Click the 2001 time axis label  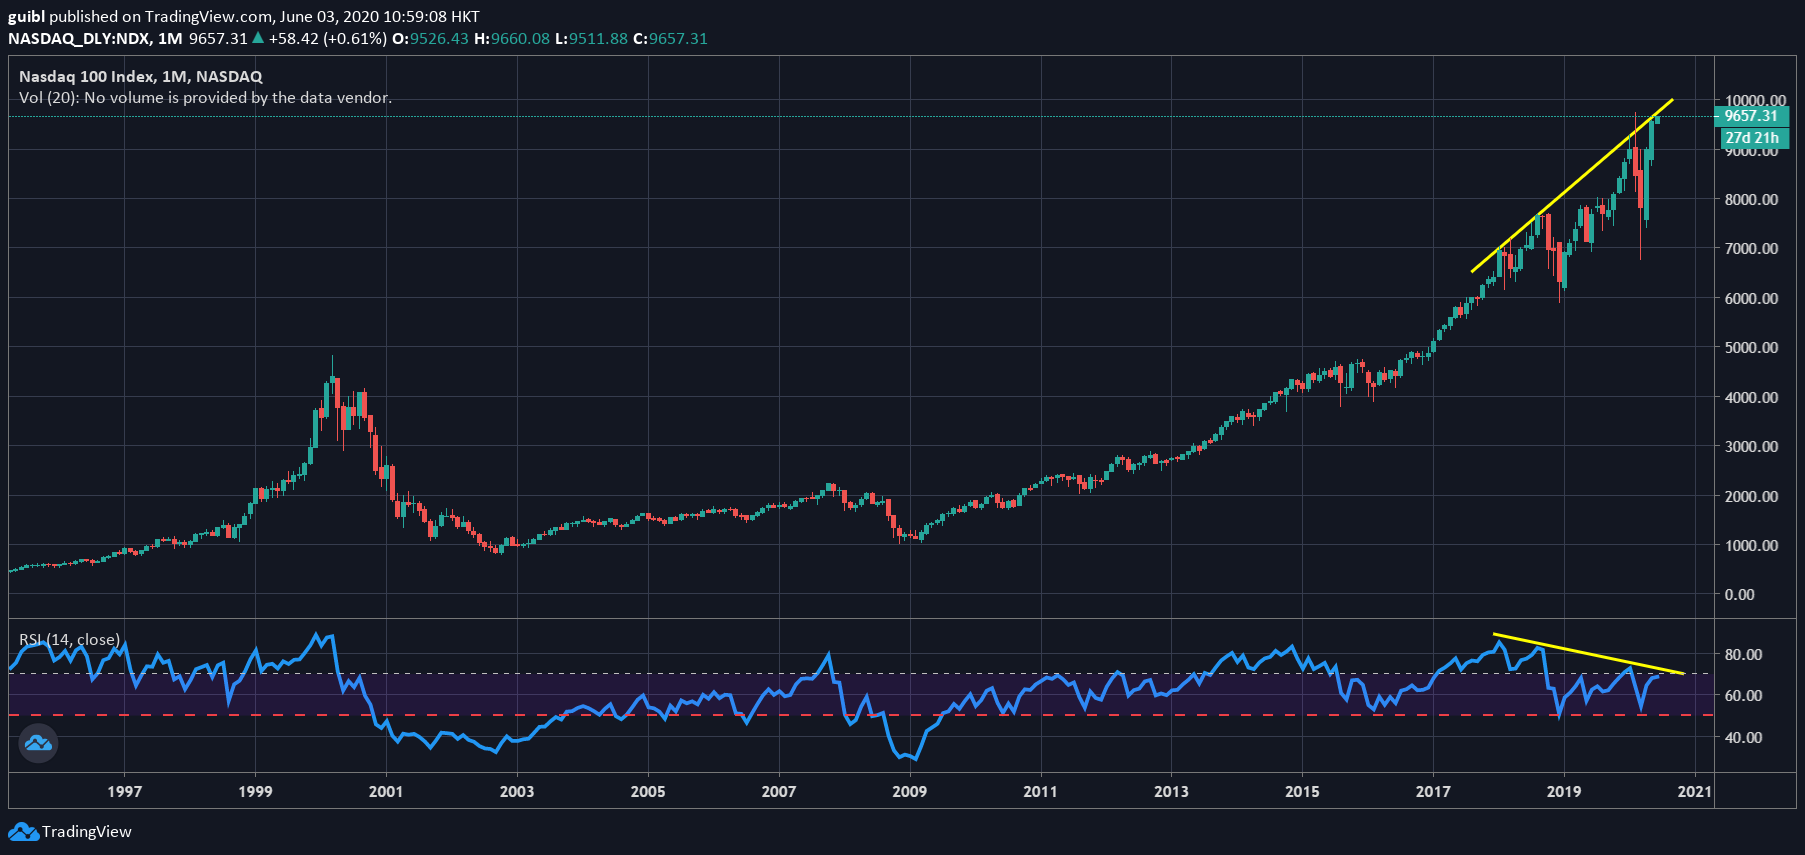[386, 791]
